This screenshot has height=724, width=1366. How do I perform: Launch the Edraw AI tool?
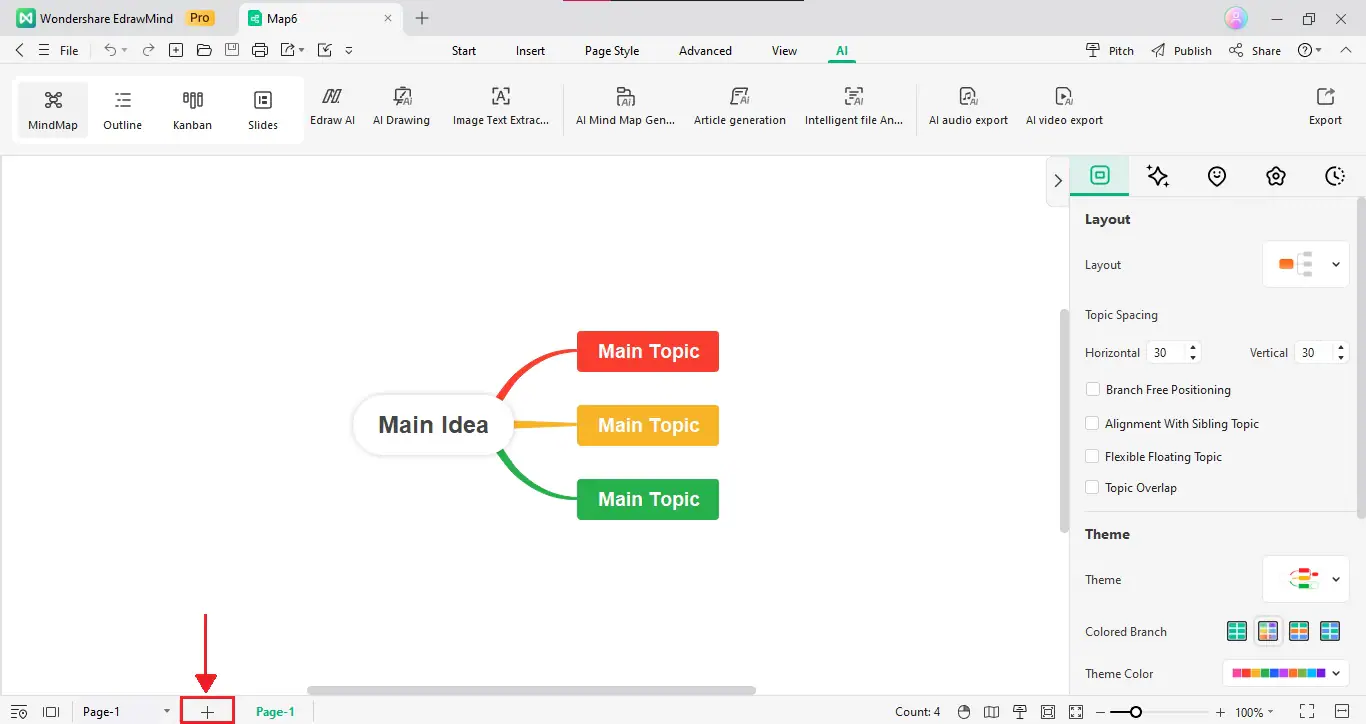tap(332, 106)
